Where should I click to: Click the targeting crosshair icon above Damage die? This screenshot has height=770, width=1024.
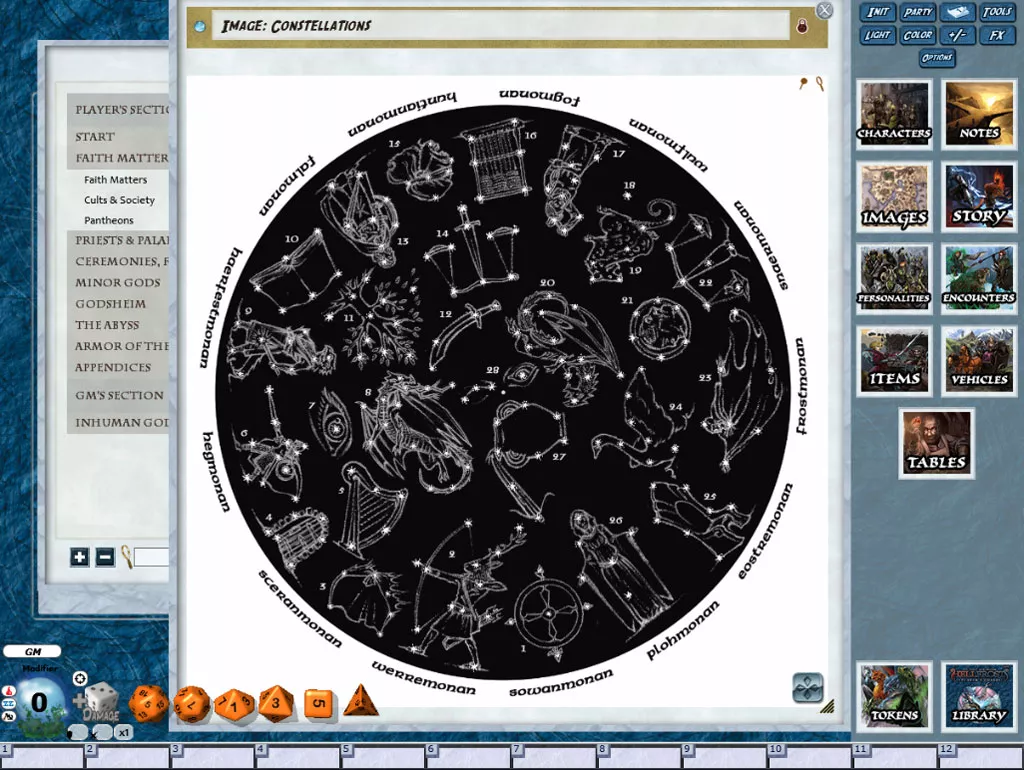tap(80, 679)
